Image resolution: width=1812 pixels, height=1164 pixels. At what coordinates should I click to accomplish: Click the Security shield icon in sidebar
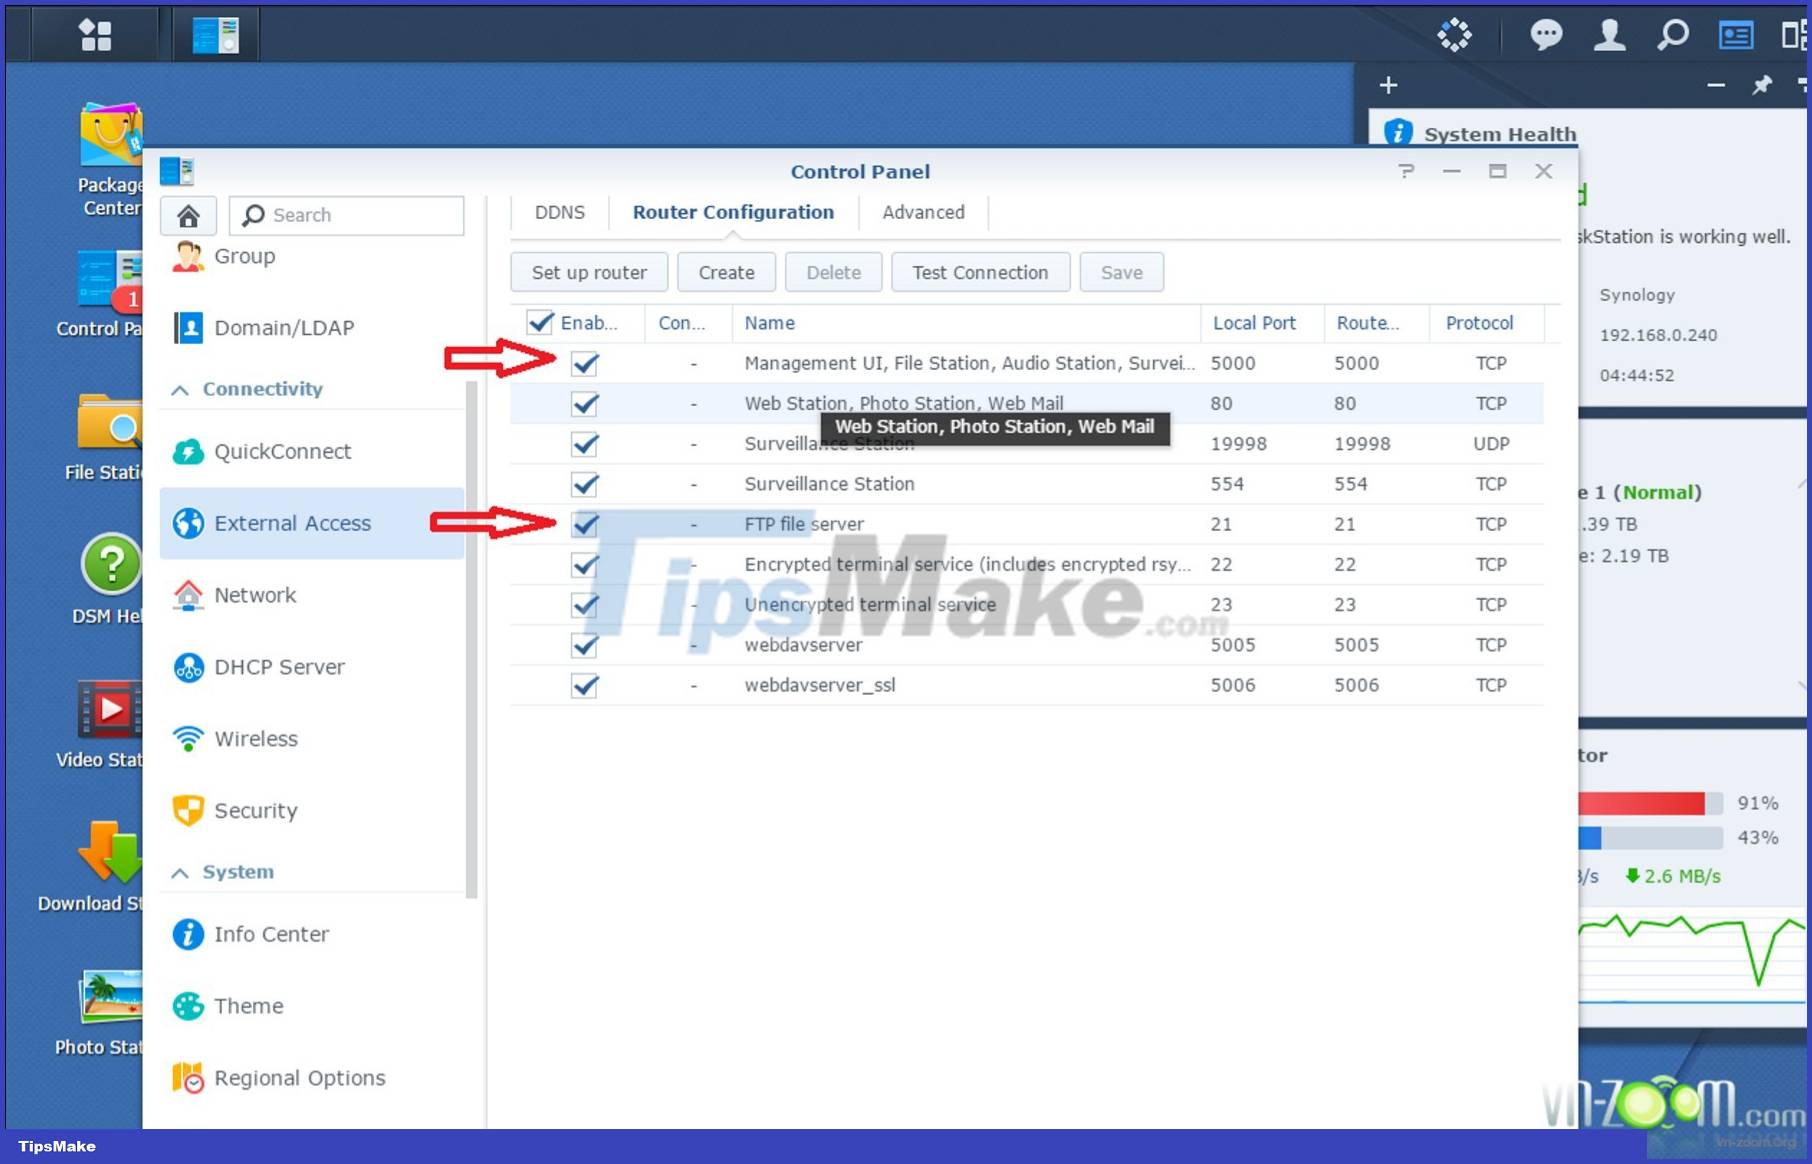point(187,810)
